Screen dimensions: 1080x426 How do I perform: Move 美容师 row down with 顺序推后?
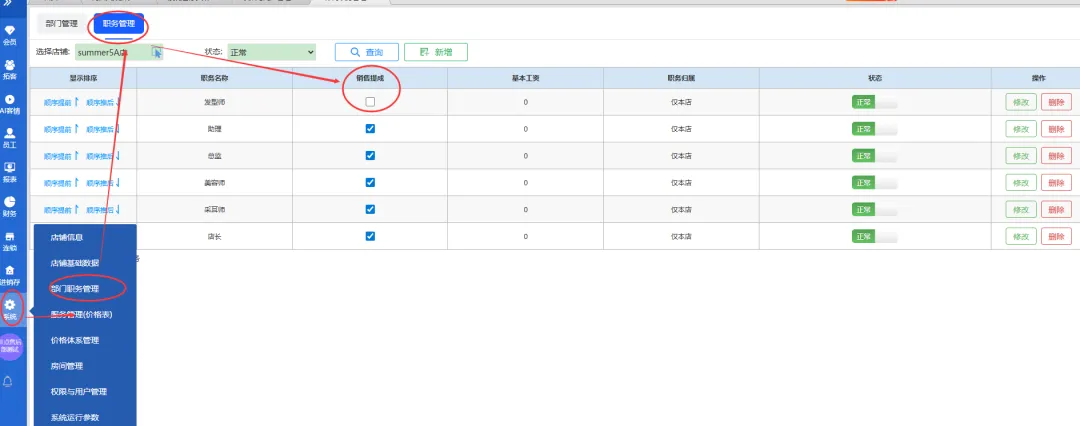point(103,183)
